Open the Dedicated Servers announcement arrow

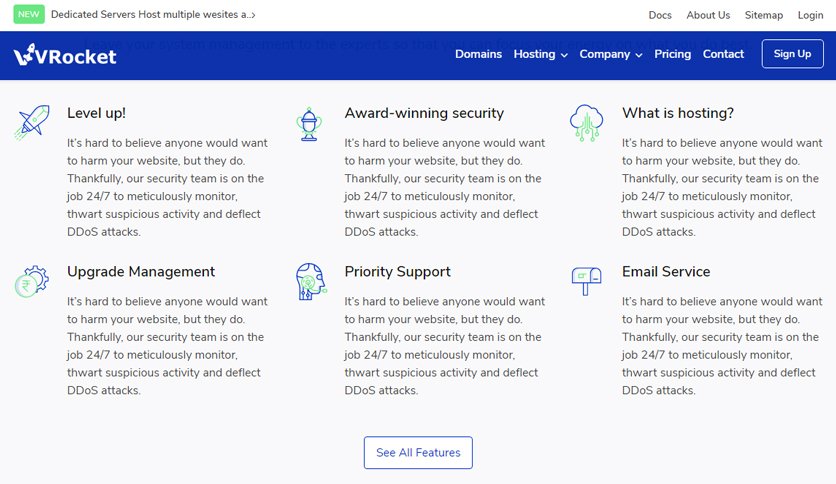(x=253, y=15)
